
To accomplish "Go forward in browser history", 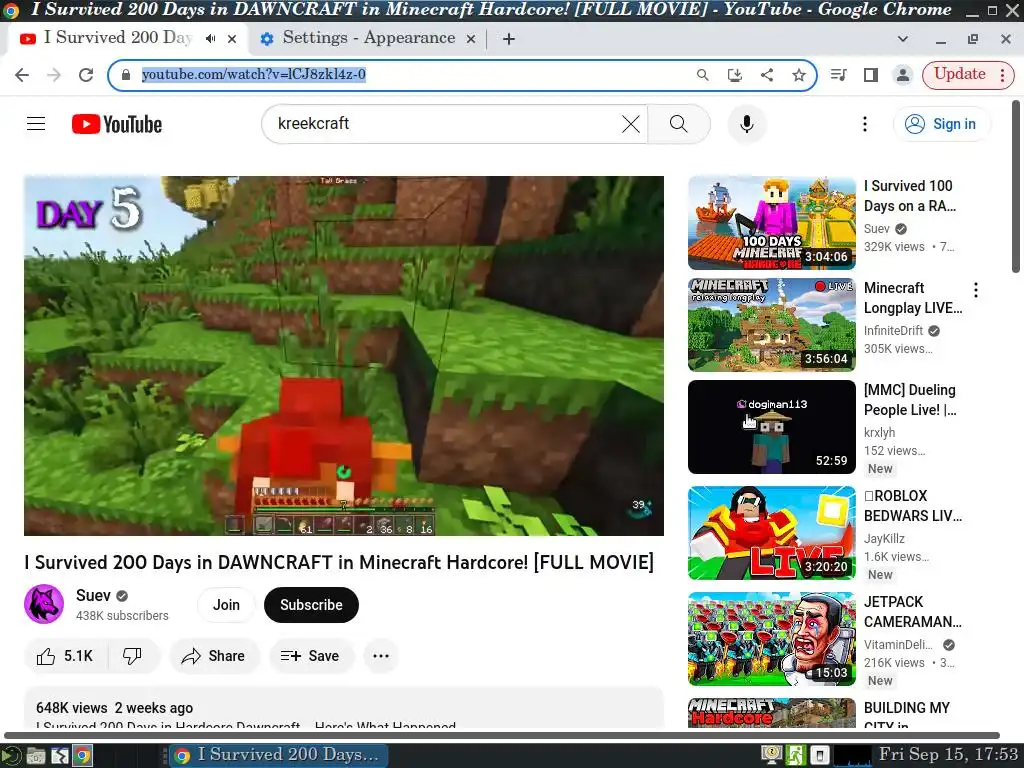I will click(54, 75).
